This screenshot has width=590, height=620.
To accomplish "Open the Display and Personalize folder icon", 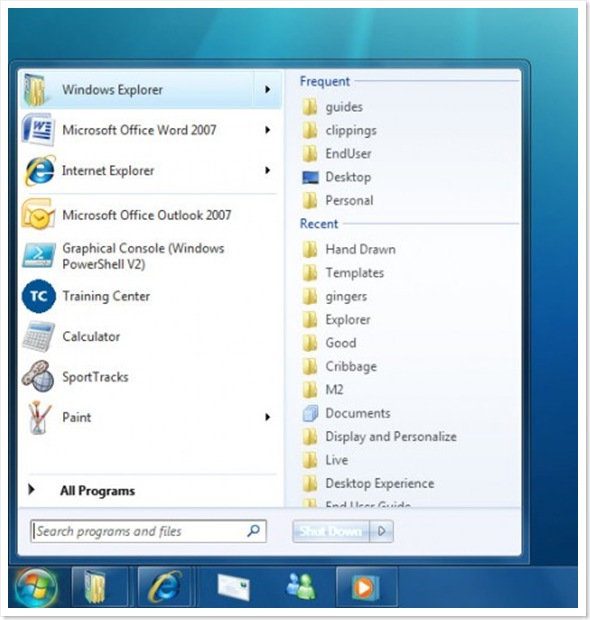I will pyautogui.click(x=310, y=437).
